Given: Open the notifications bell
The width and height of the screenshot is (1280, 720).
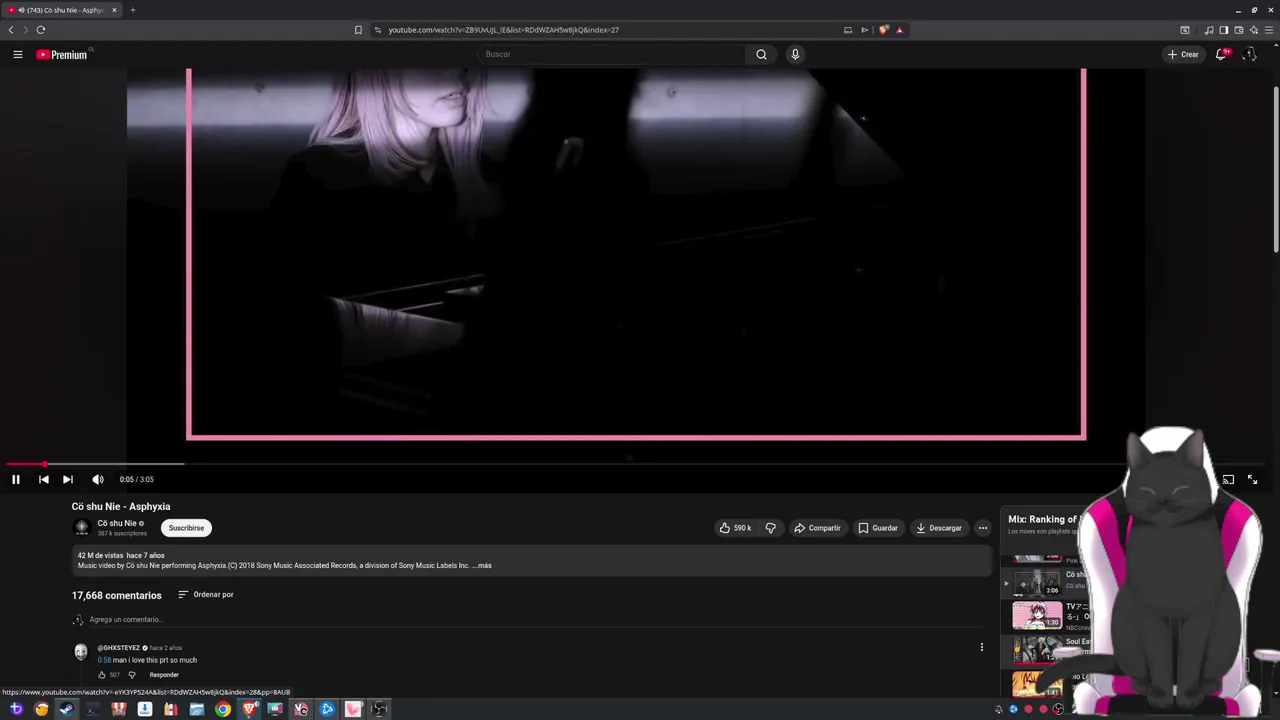Looking at the screenshot, I should [x=1221, y=54].
